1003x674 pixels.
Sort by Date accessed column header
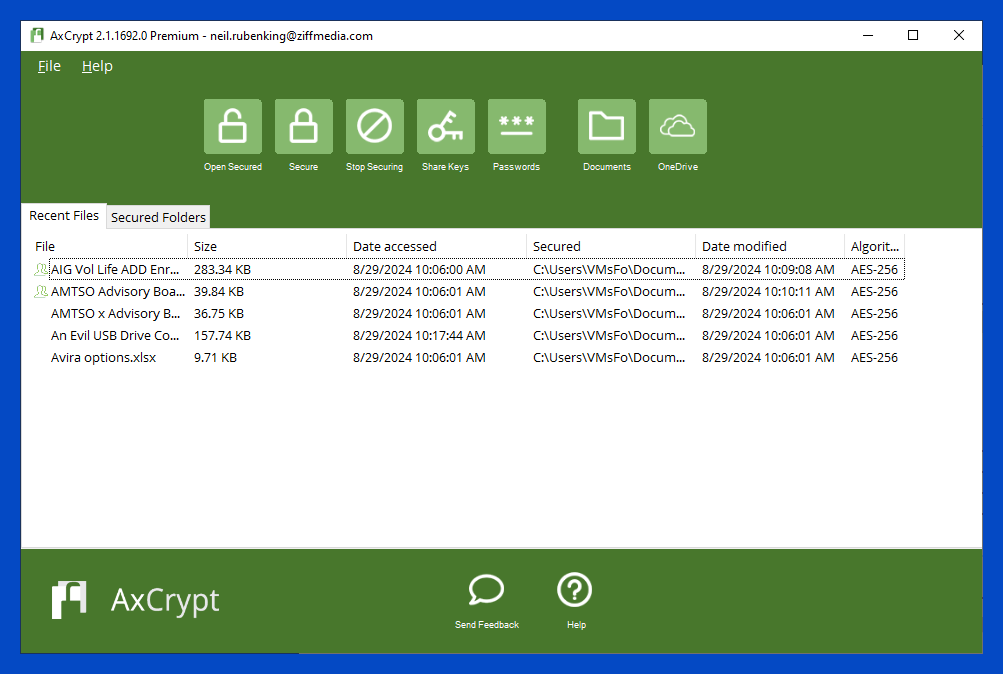[436, 246]
